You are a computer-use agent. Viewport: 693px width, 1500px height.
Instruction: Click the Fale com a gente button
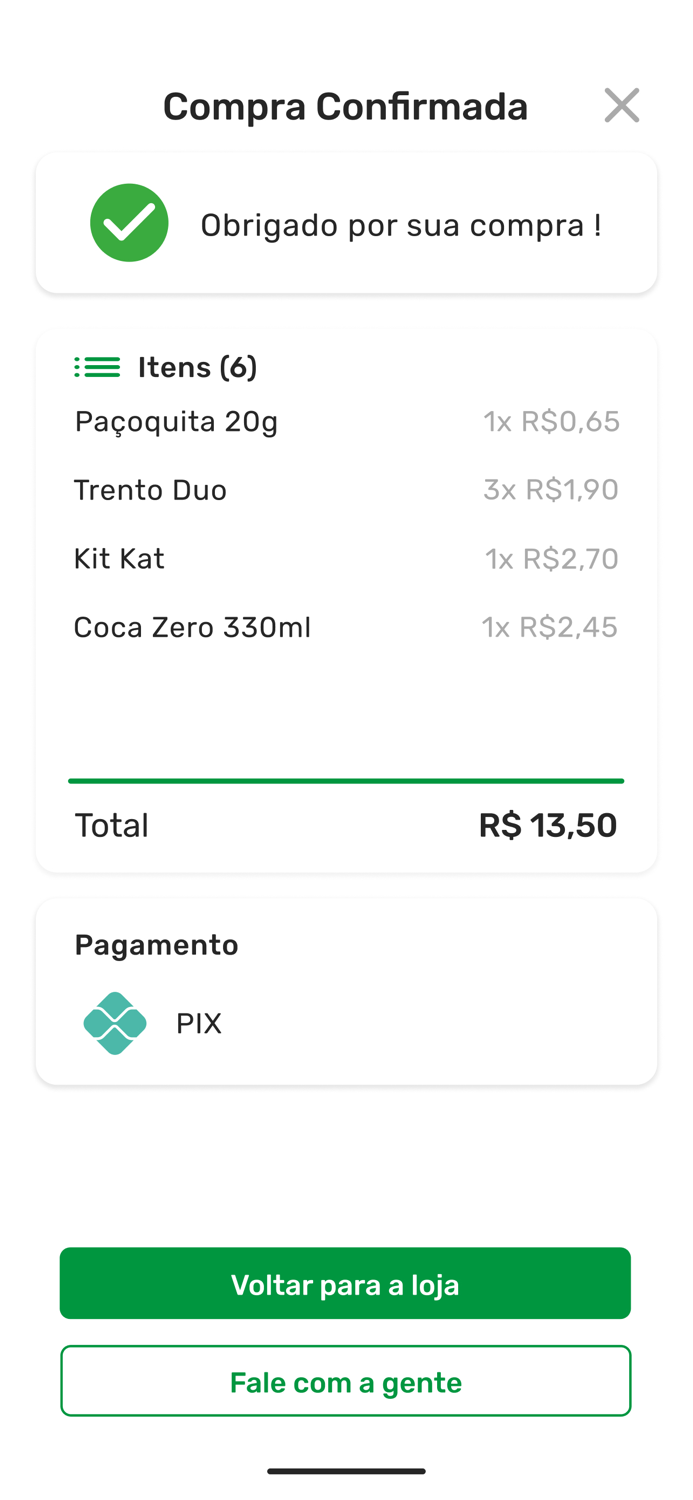click(x=346, y=1381)
